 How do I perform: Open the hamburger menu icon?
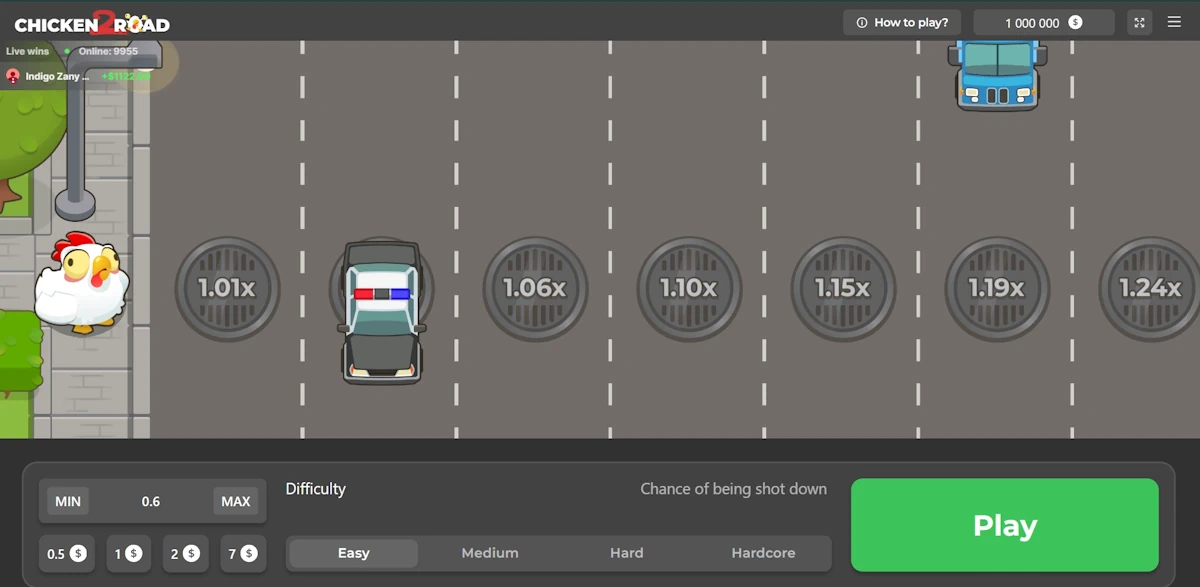point(1174,22)
